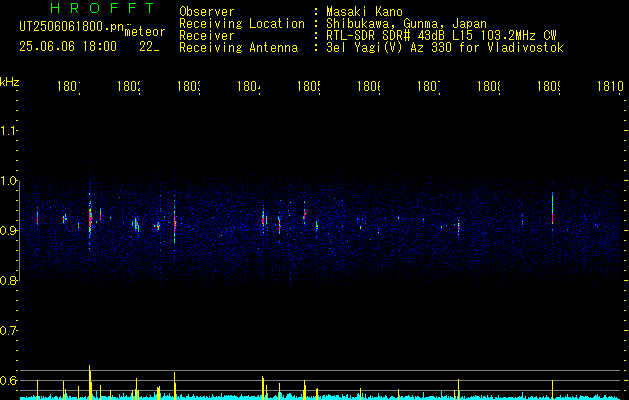Select the file name UT2506061800.pn
Image resolution: width=629 pixels, height=400 pixels.
coord(72,27)
